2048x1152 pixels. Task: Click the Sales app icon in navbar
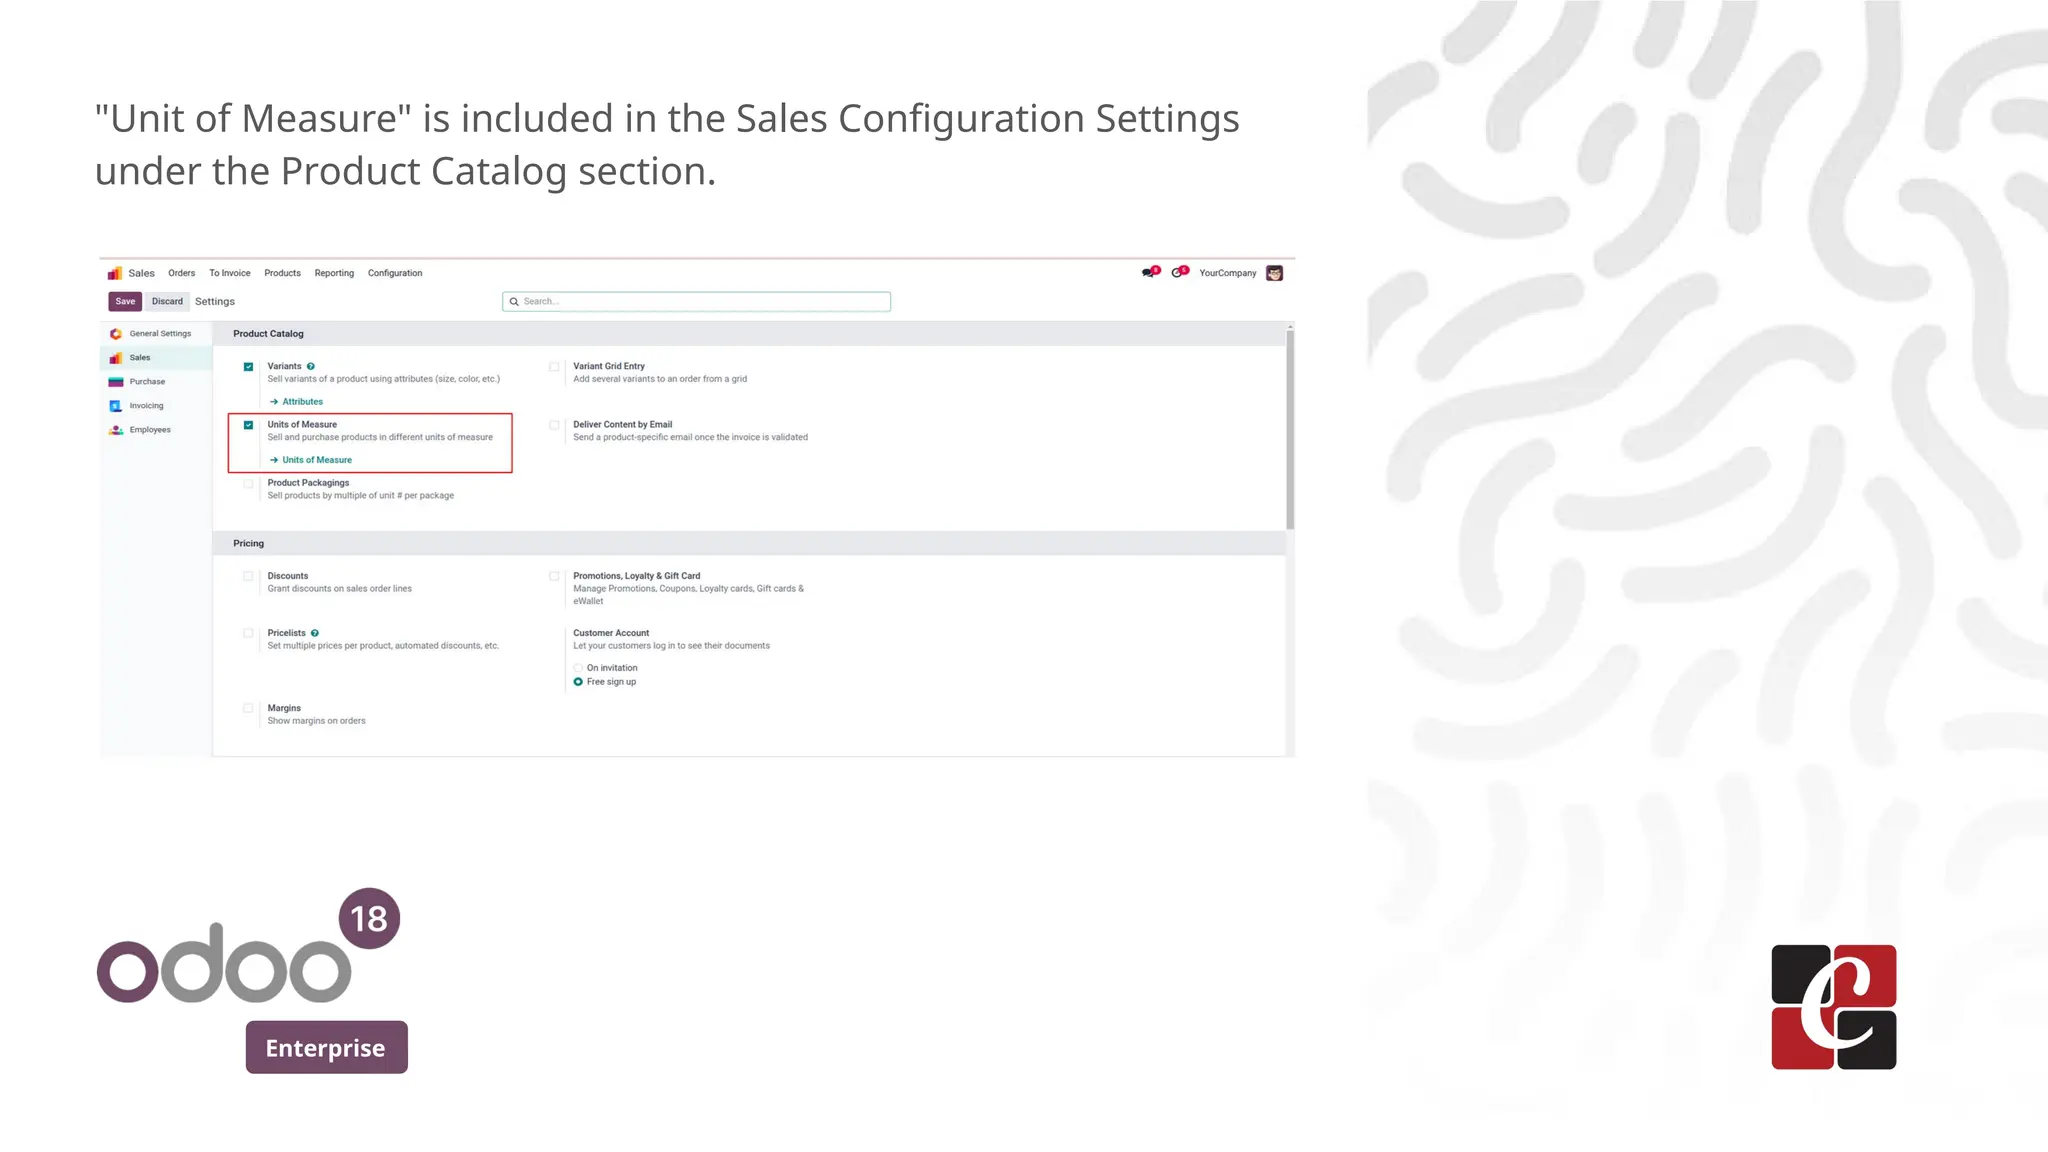tap(115, 273)
